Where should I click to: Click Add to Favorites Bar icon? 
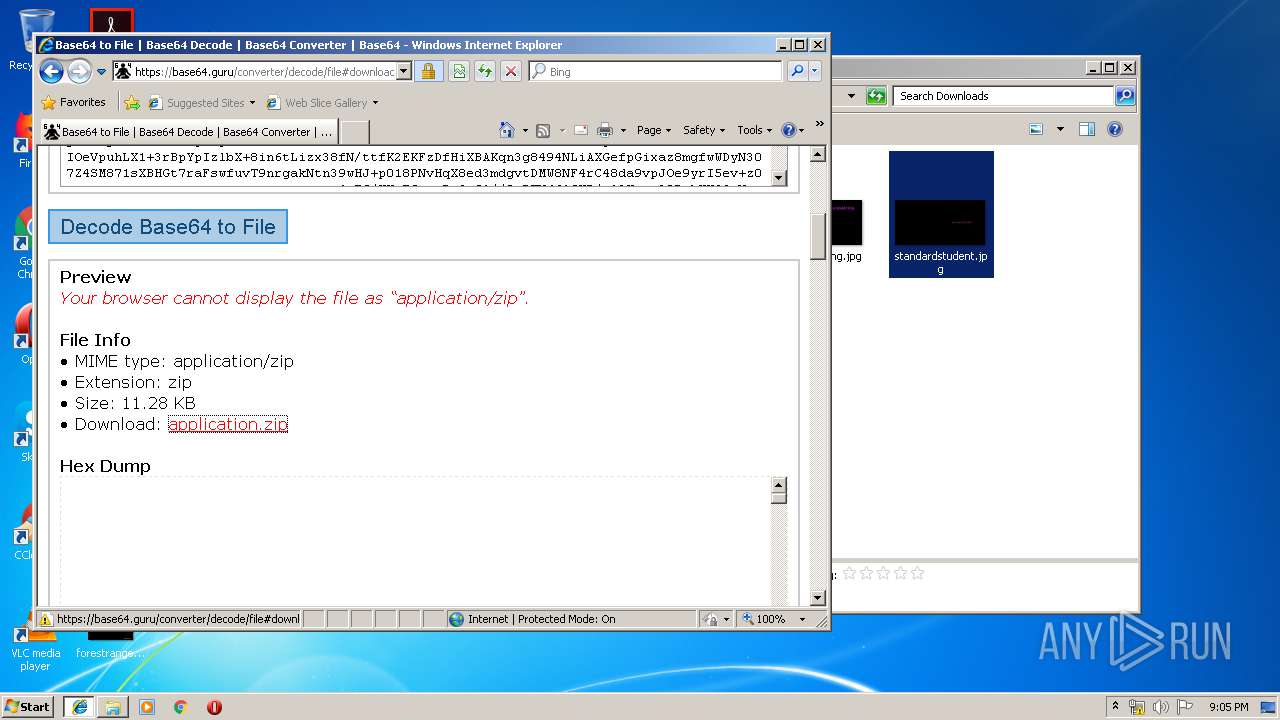[132, 102]
